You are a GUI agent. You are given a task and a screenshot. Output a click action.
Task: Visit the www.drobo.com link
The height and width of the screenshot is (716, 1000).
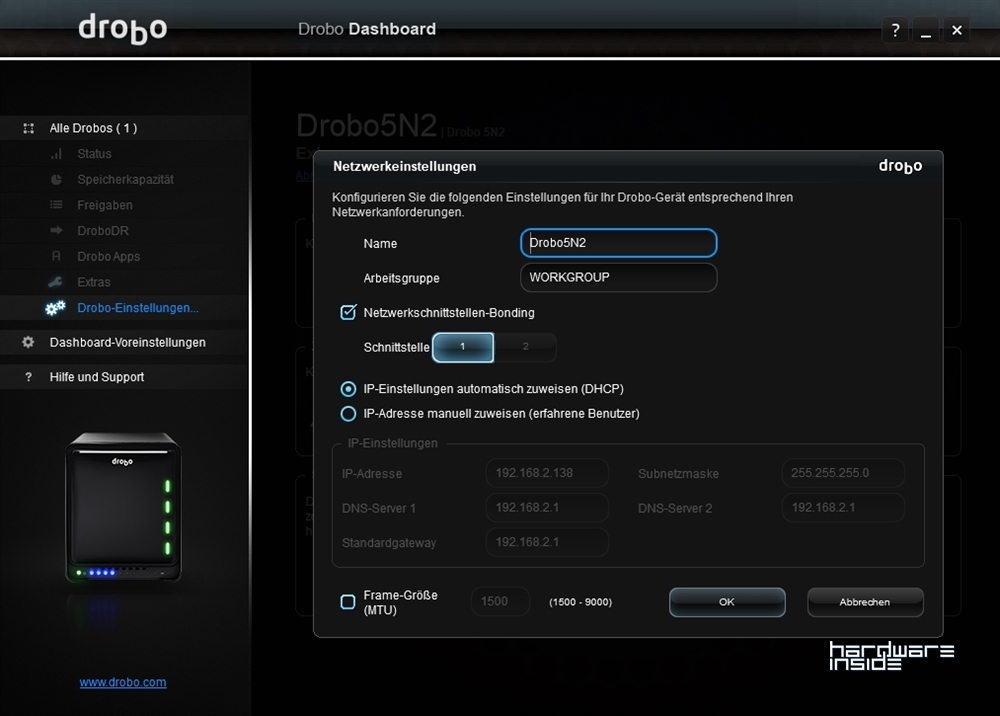click(x=123, y=682)
